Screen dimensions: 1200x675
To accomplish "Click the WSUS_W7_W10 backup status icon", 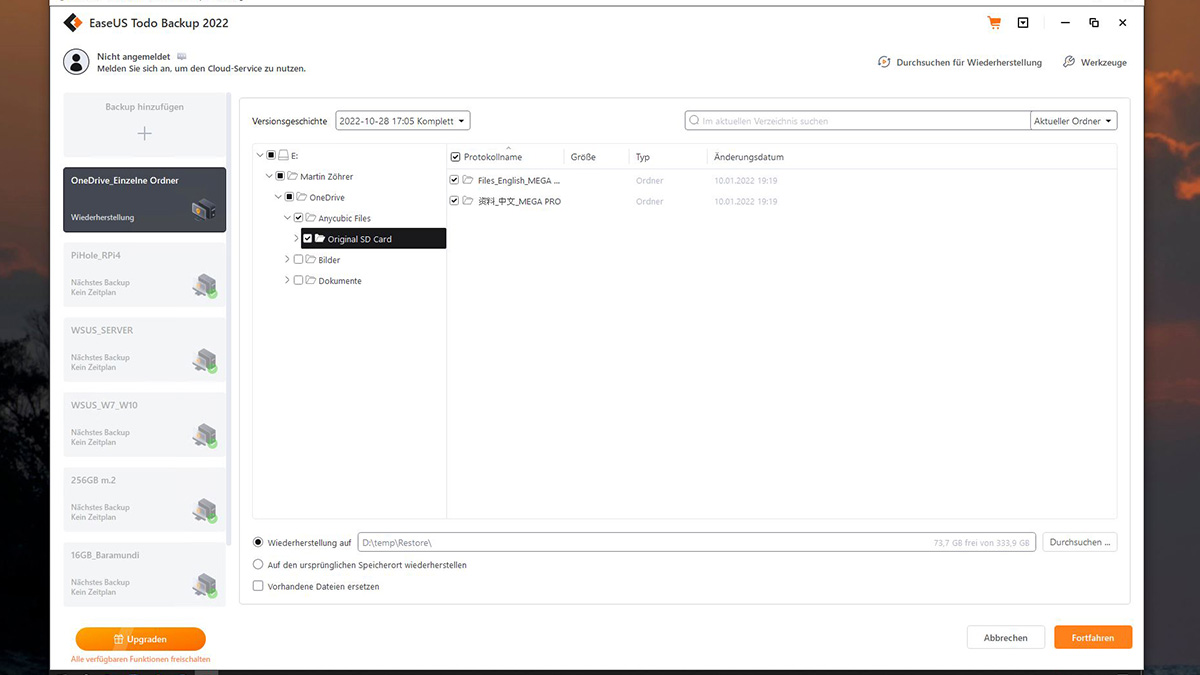I will [205, 437].
